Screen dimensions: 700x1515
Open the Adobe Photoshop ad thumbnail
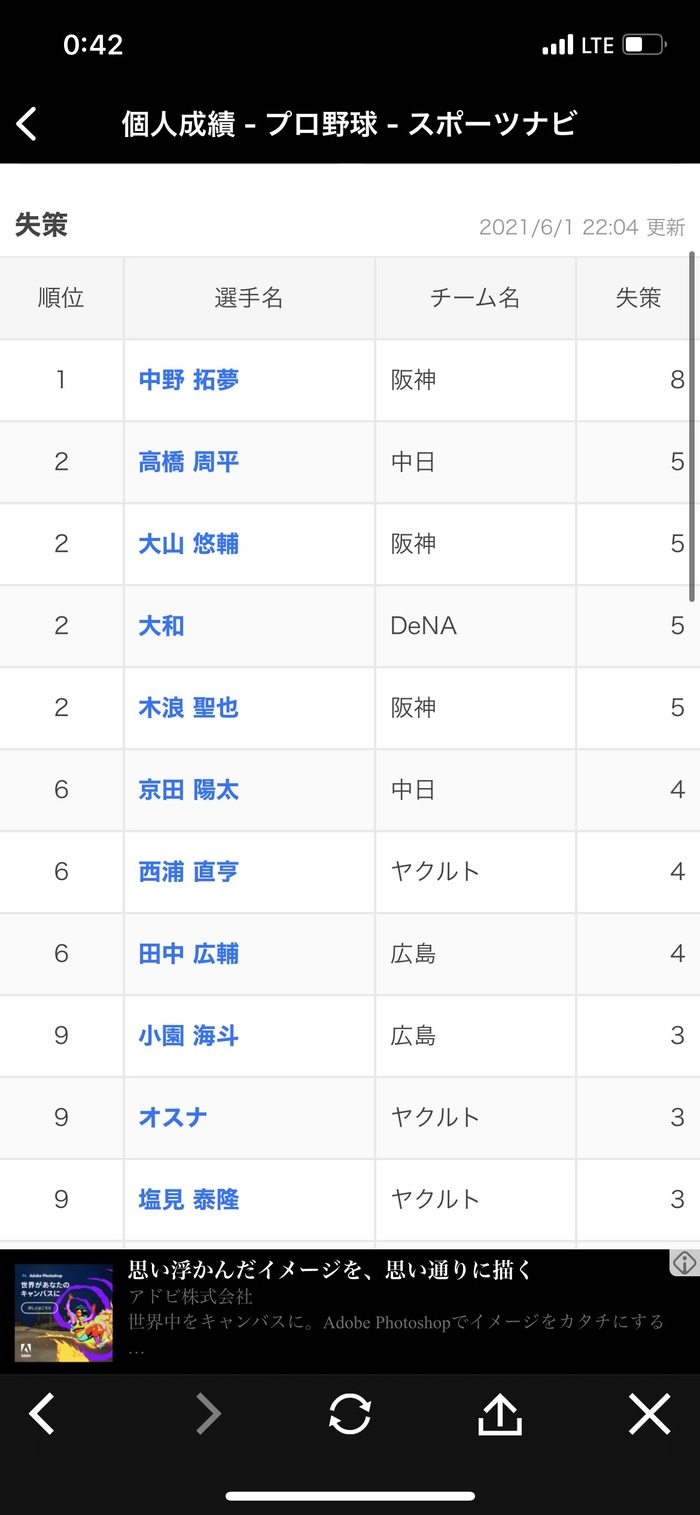(64, 1312)
